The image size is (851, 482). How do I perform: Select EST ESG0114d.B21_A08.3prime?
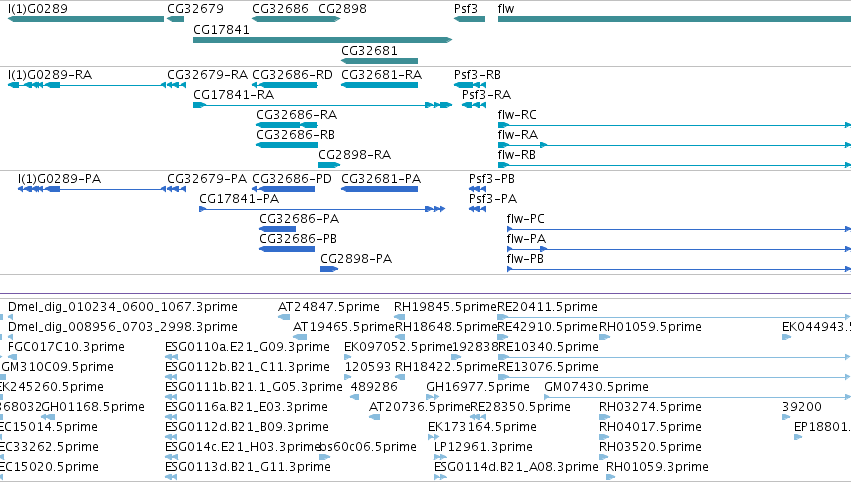(440, 477)
